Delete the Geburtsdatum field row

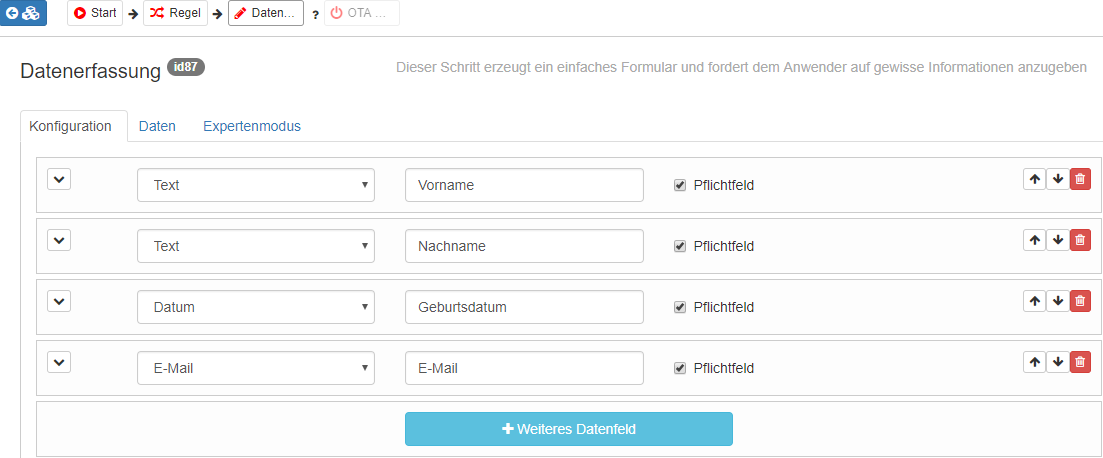tap(1080, 301)
